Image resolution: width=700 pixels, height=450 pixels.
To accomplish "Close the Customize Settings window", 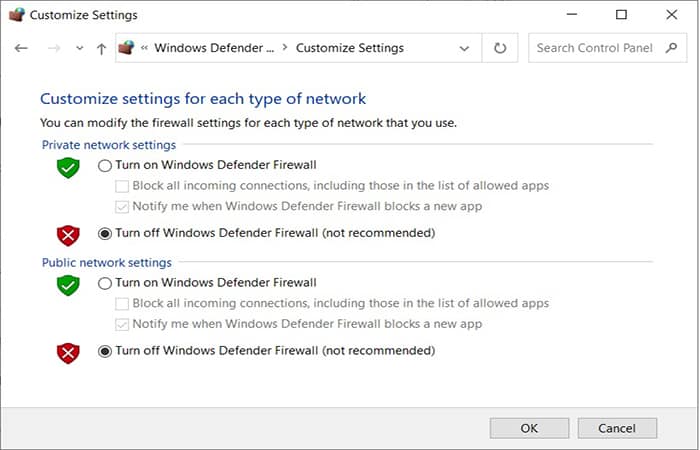I will click(x=671, y=14).
